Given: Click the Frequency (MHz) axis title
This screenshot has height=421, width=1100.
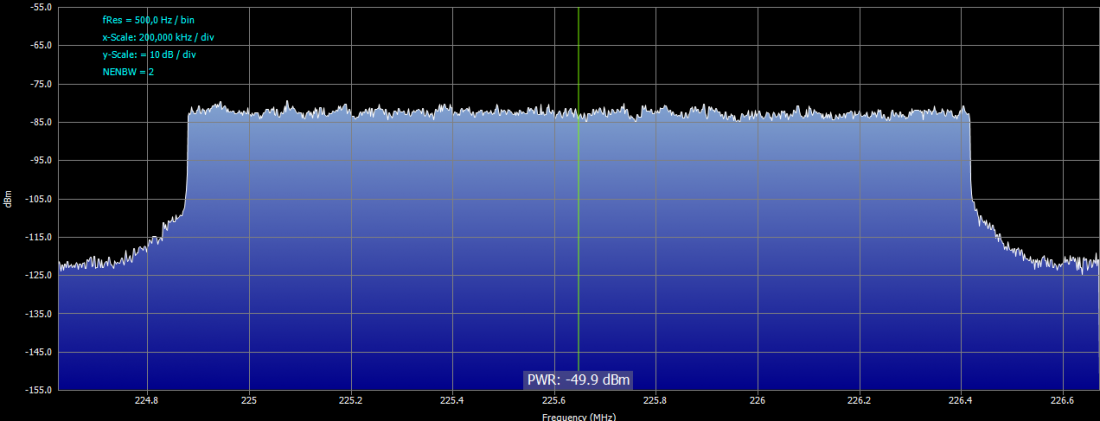Looking at the screenshot, I should pyautogui.click(x=579, y=417).
